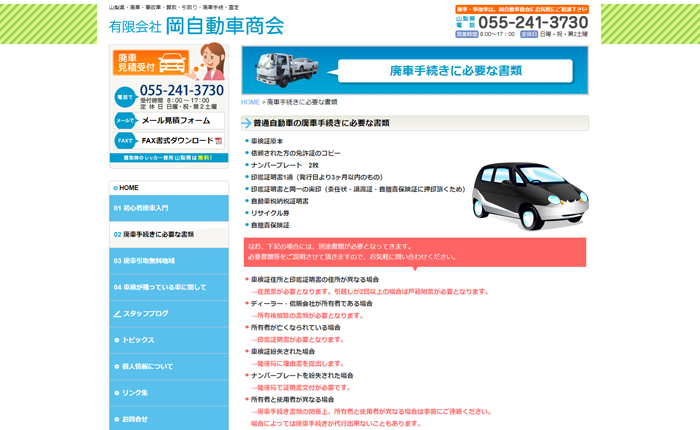Click the 依頼された方の免許証のコピー list item
The image size is (700, 430).
point(296,153)
